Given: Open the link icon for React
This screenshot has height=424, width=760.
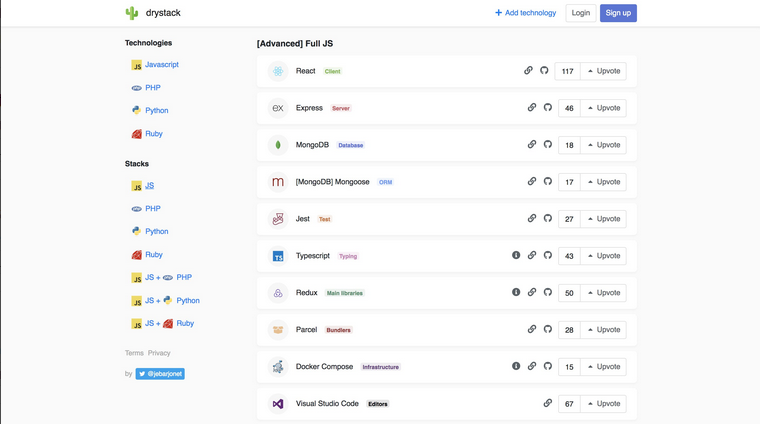Looking at the screenshot, I should click(528, 70).
